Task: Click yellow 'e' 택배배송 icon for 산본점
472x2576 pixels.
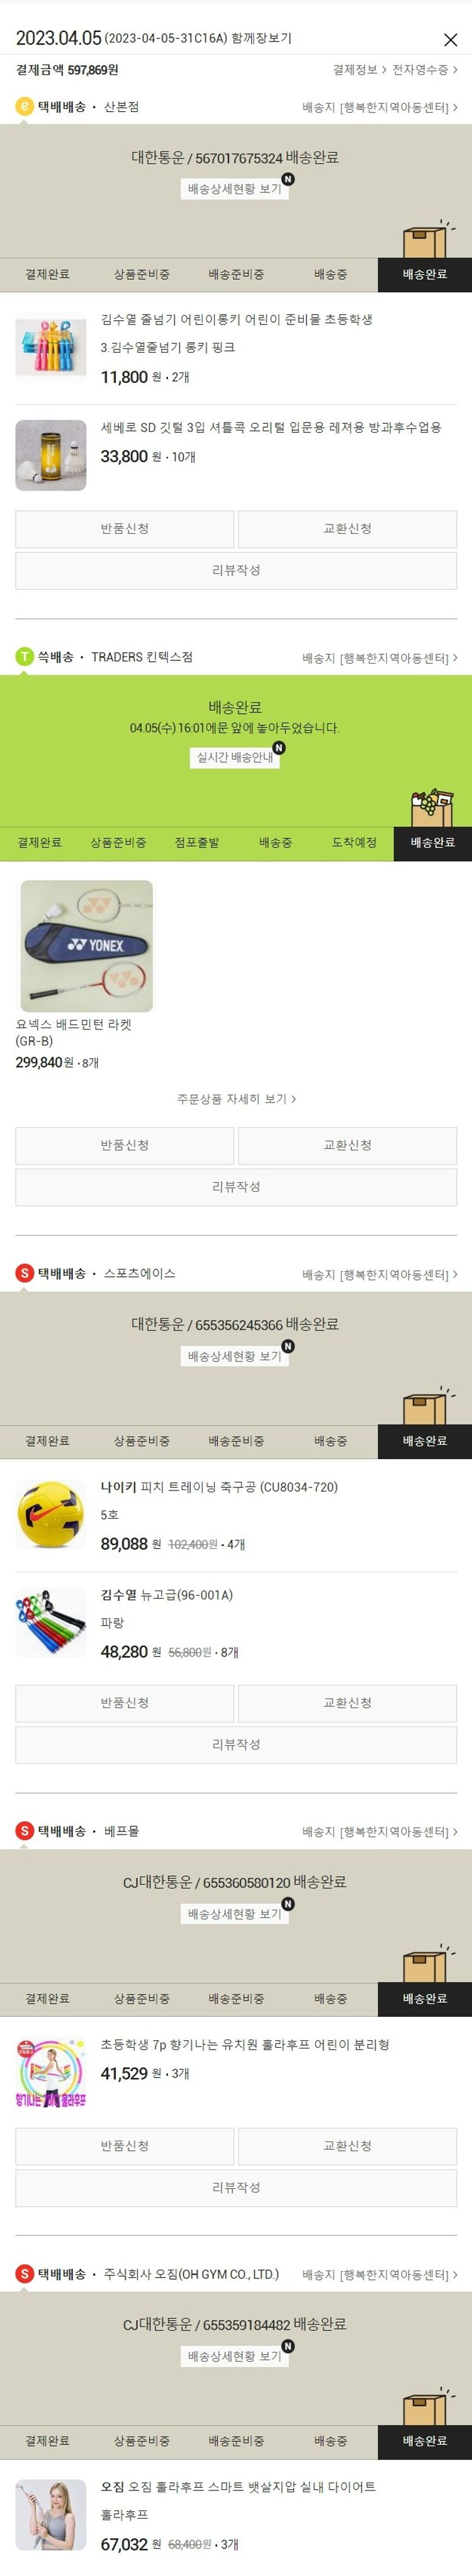Action: (25, 106)
